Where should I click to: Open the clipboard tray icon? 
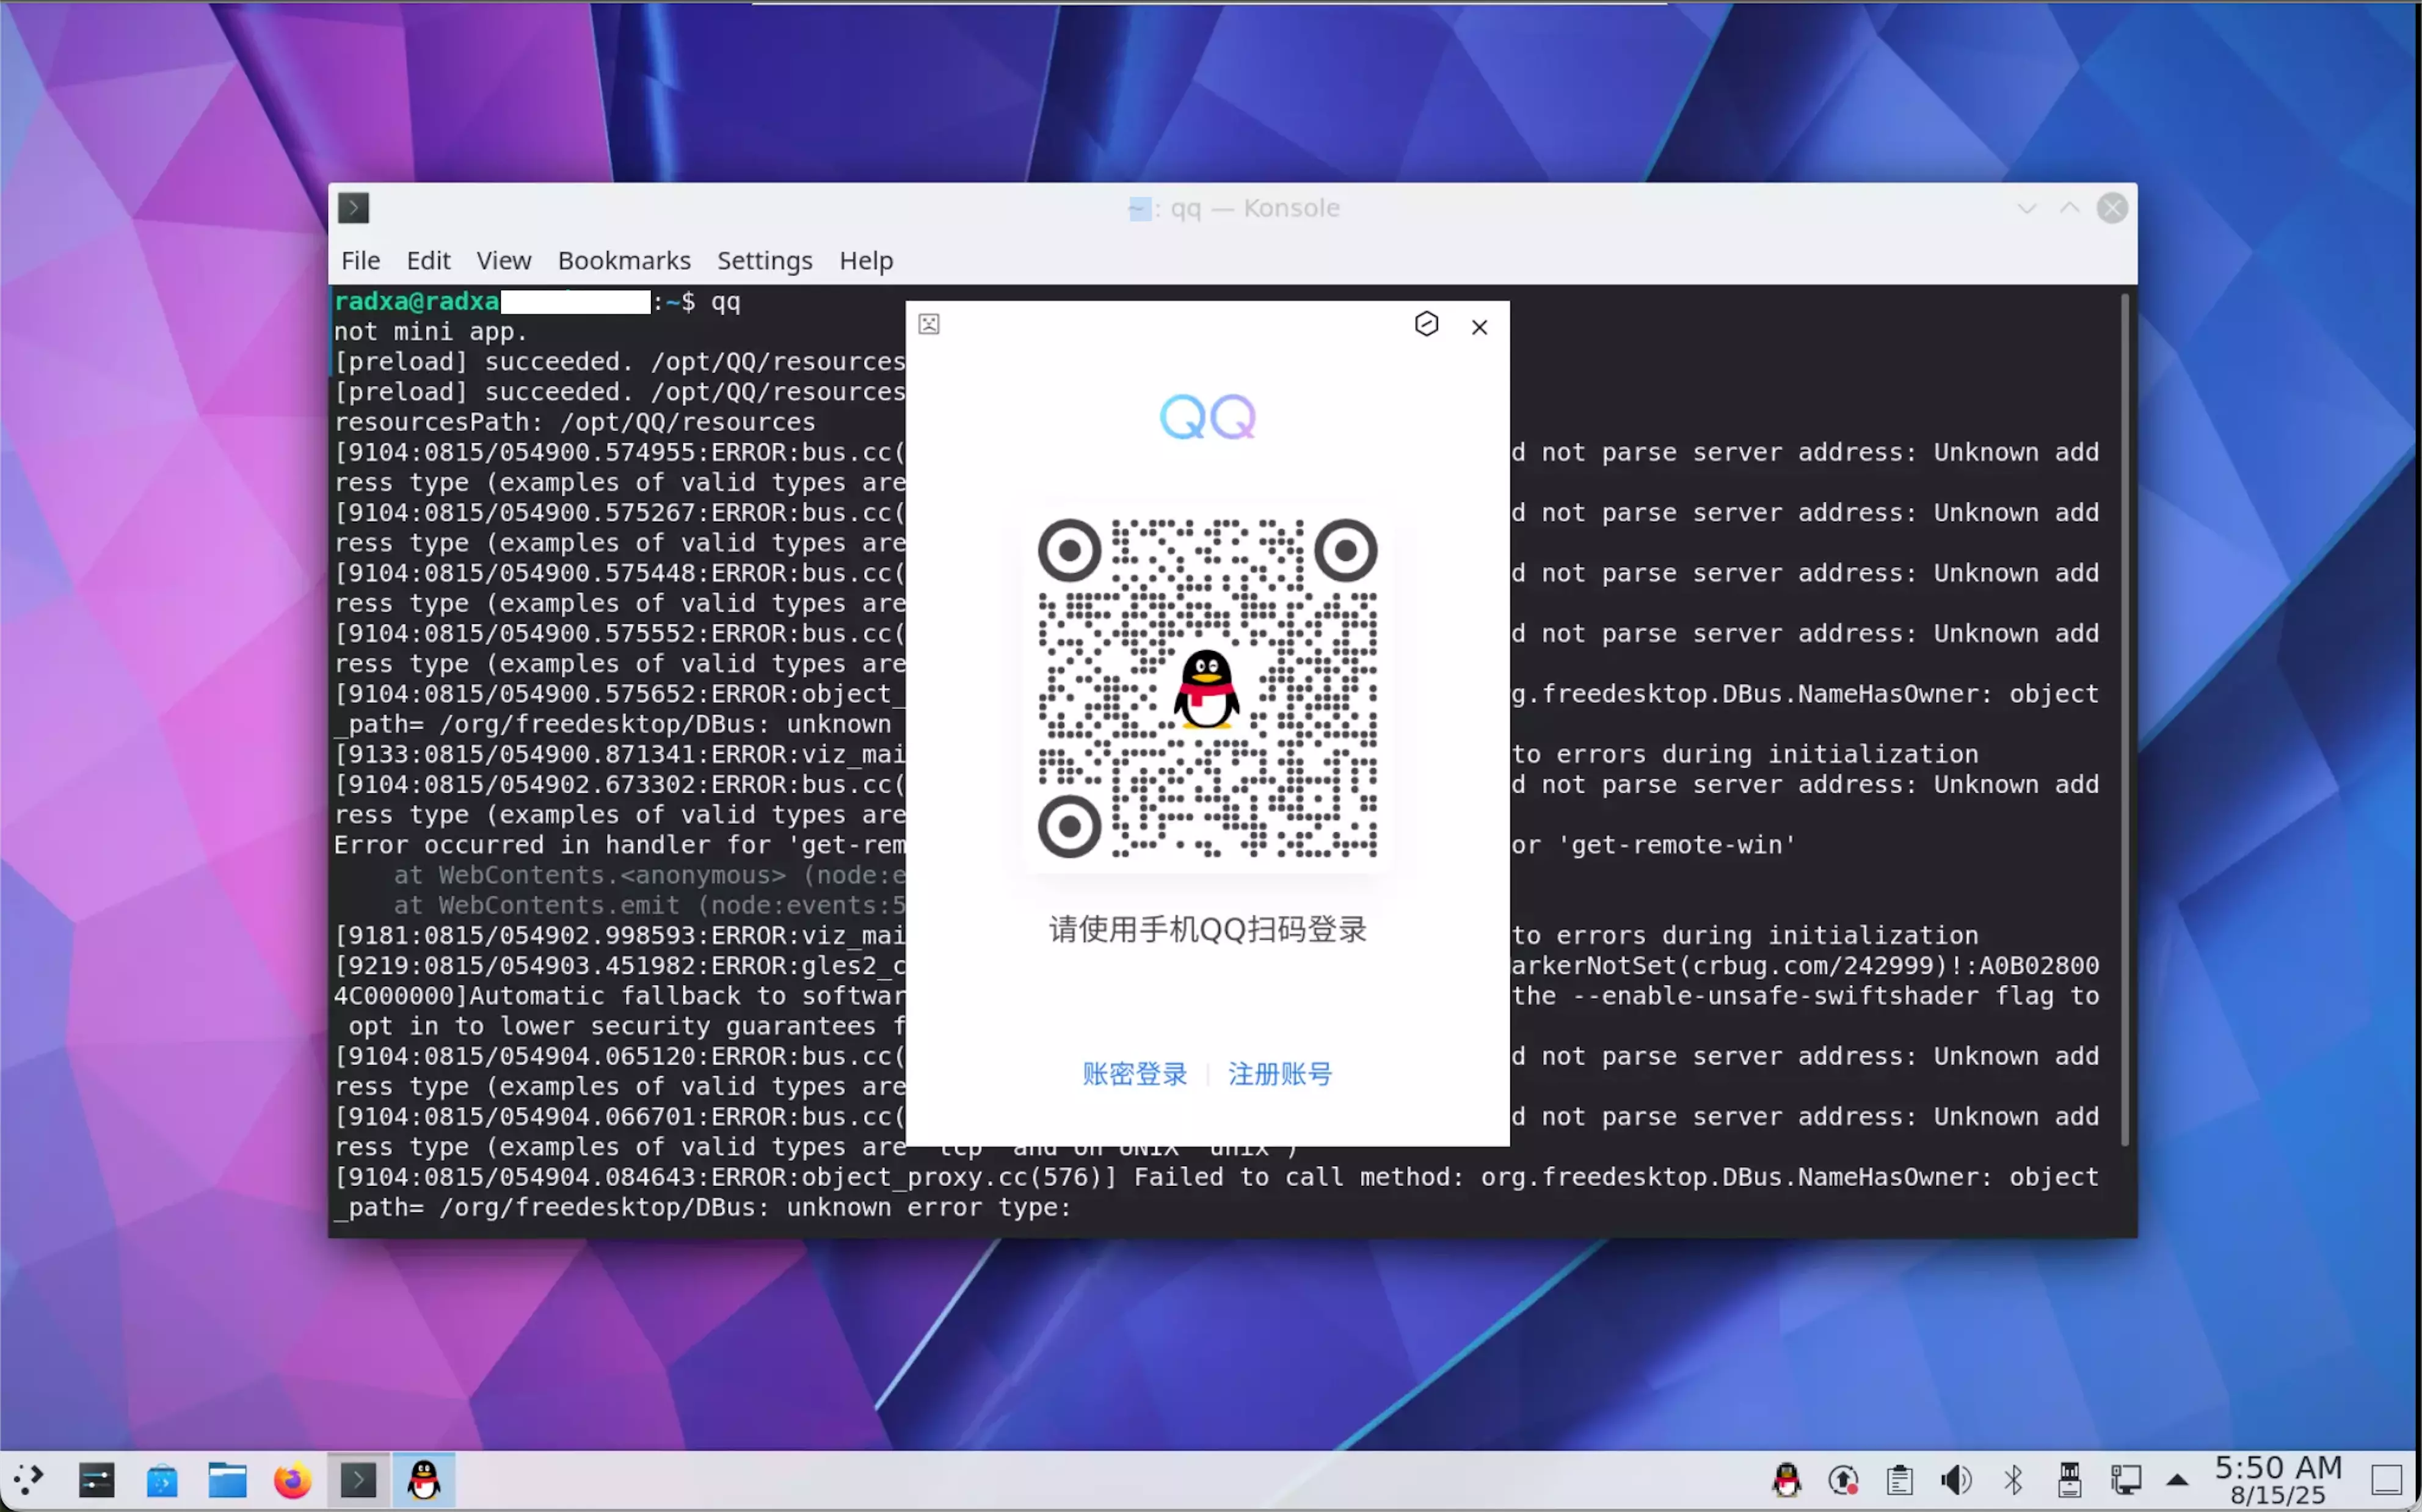point(1899,1480)
